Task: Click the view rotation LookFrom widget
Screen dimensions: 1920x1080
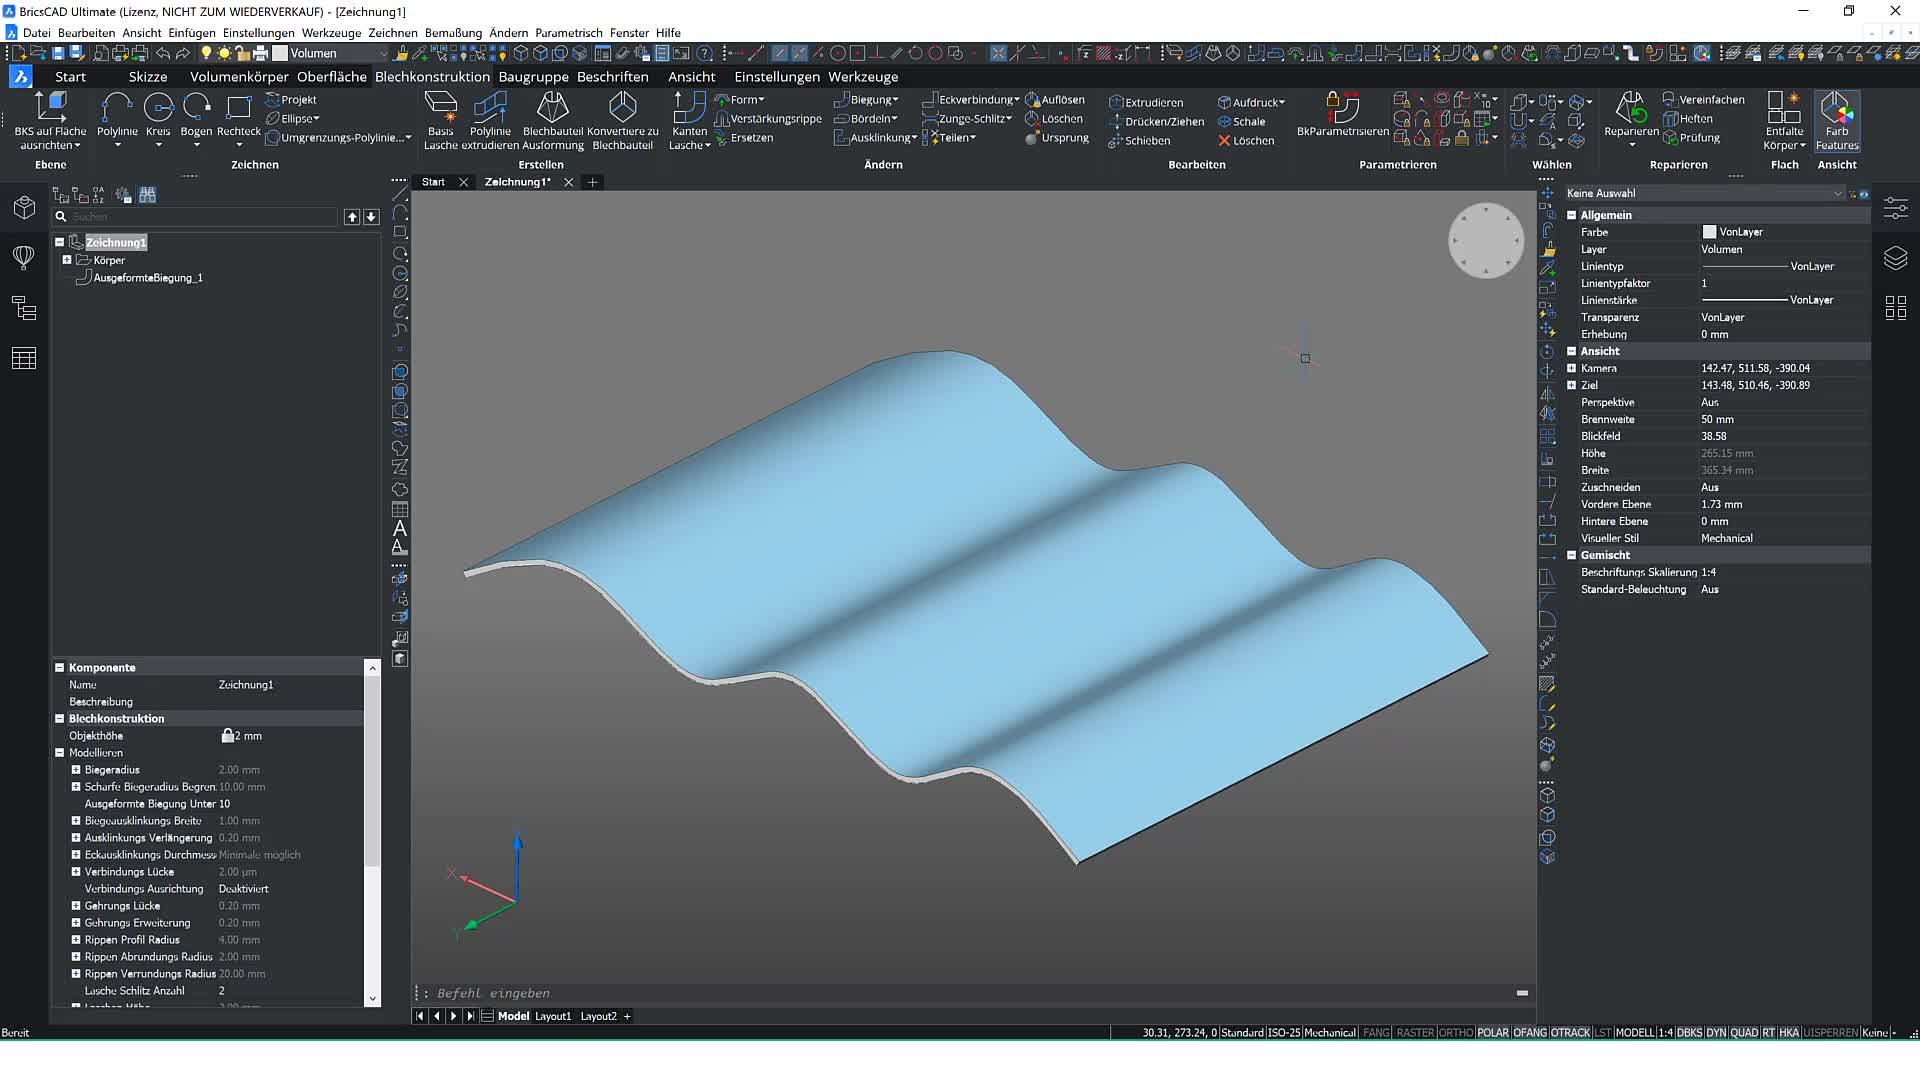Action: click(x=1485, y=240)
